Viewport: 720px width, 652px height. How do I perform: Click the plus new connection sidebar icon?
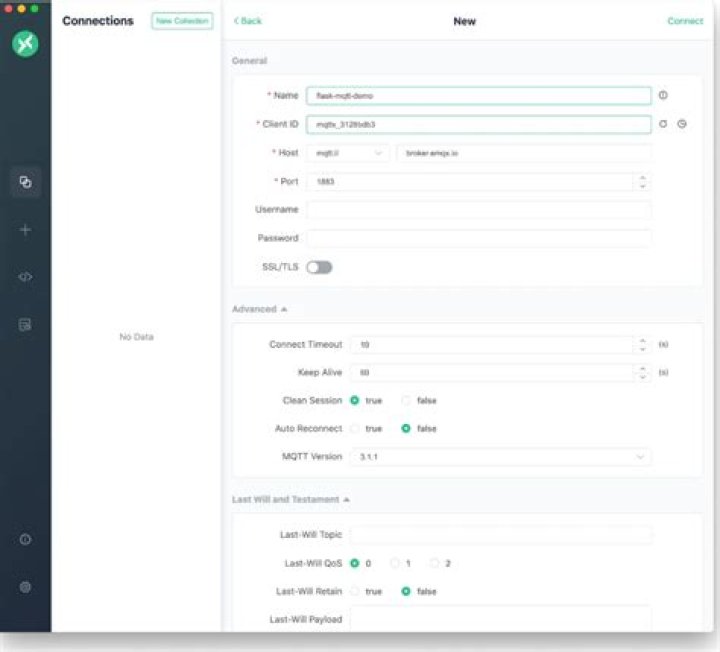point(25,230)
